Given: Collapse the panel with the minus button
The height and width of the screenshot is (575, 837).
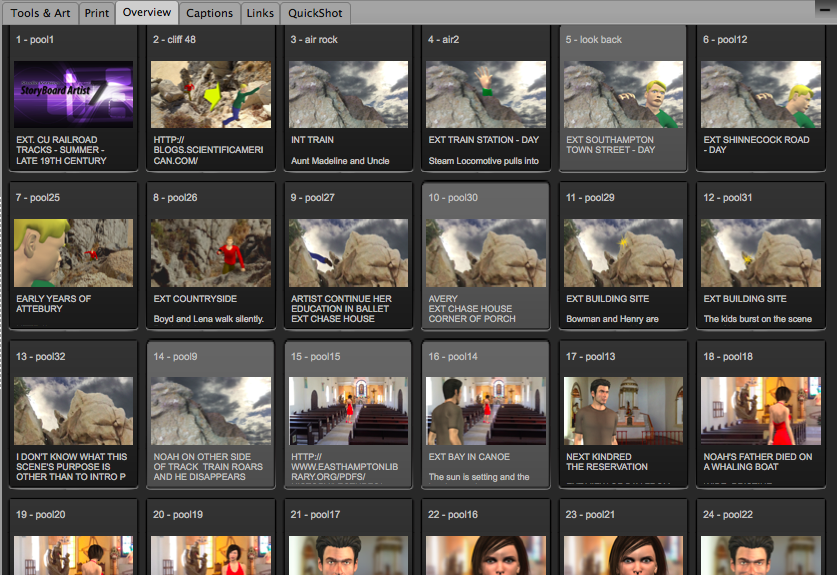Looking at the screenshot, I should [825, 9].
